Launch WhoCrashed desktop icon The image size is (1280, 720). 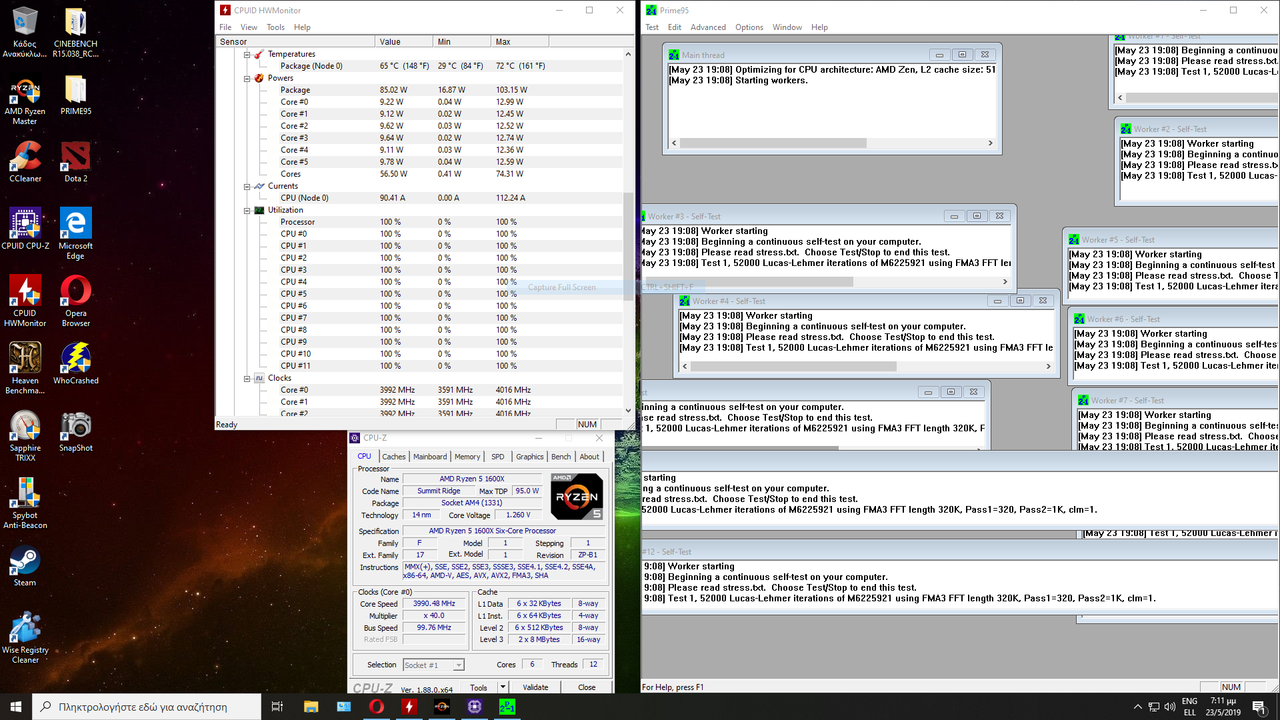pyautogui.click(x=76, y=363)
